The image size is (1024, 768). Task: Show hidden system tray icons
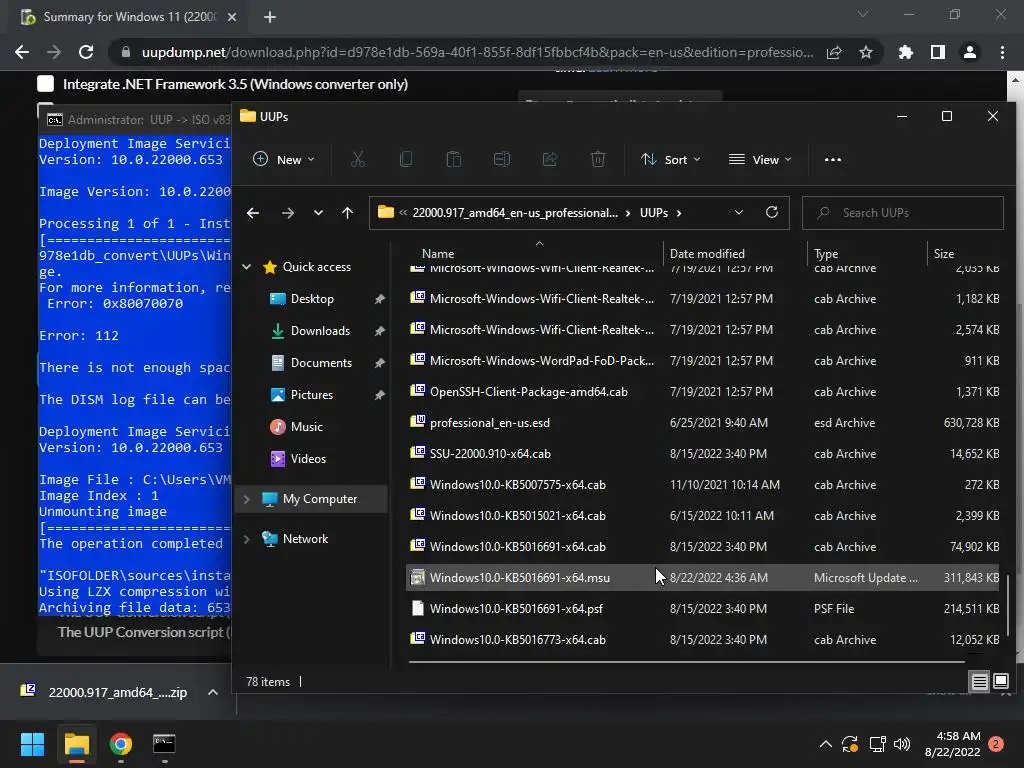pyautogui.click(x=825, y=744)
